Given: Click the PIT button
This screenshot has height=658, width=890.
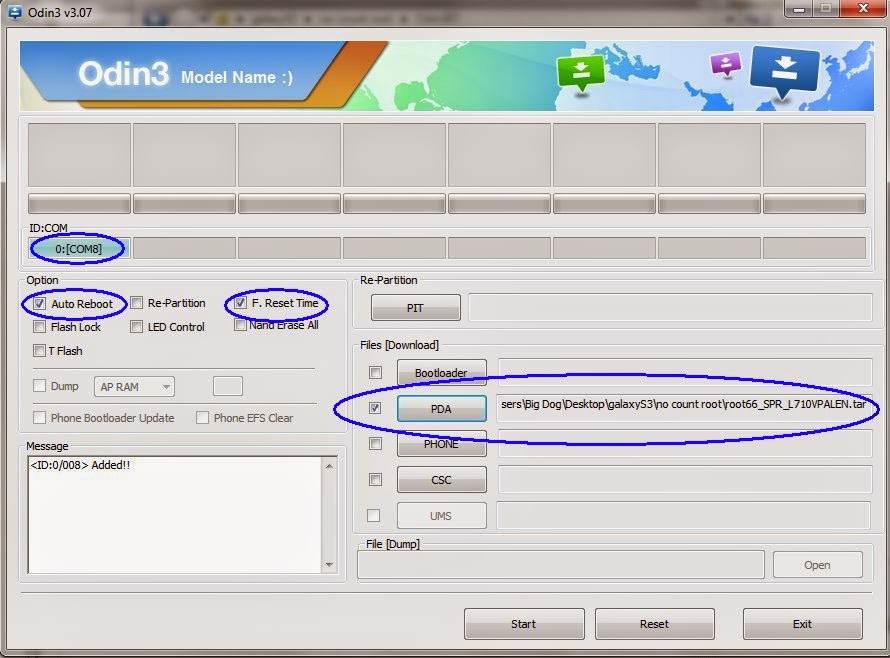Looking at the screenshot, I should point(415,308).
